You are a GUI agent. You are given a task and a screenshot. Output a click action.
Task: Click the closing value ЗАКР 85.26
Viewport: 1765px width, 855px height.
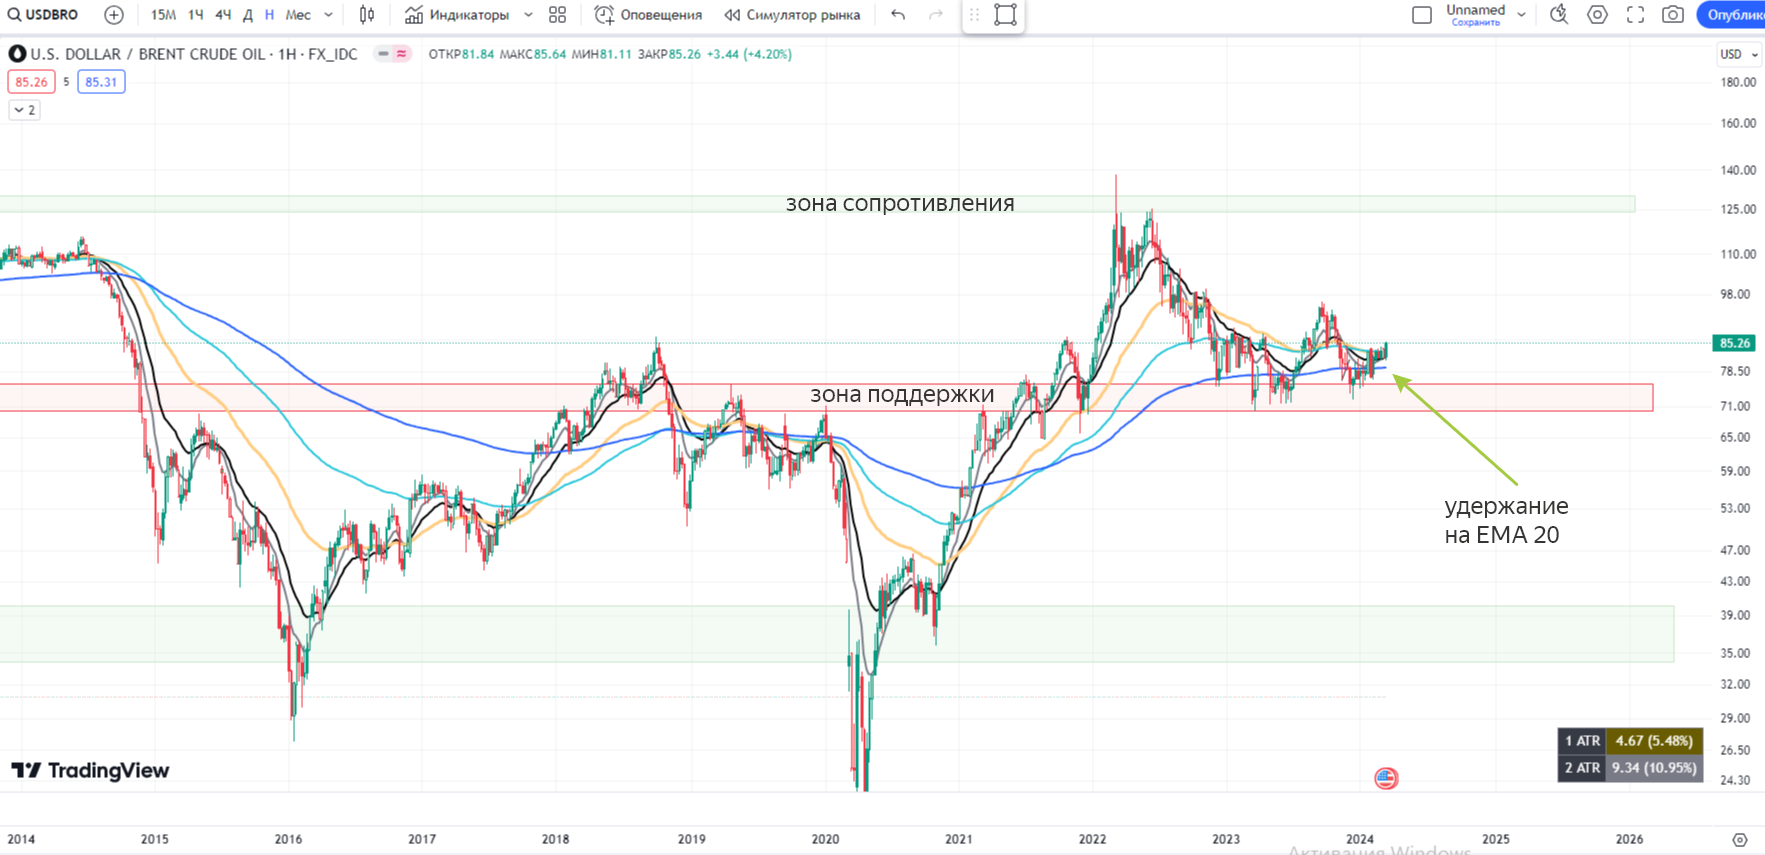[x=669, y=54]
